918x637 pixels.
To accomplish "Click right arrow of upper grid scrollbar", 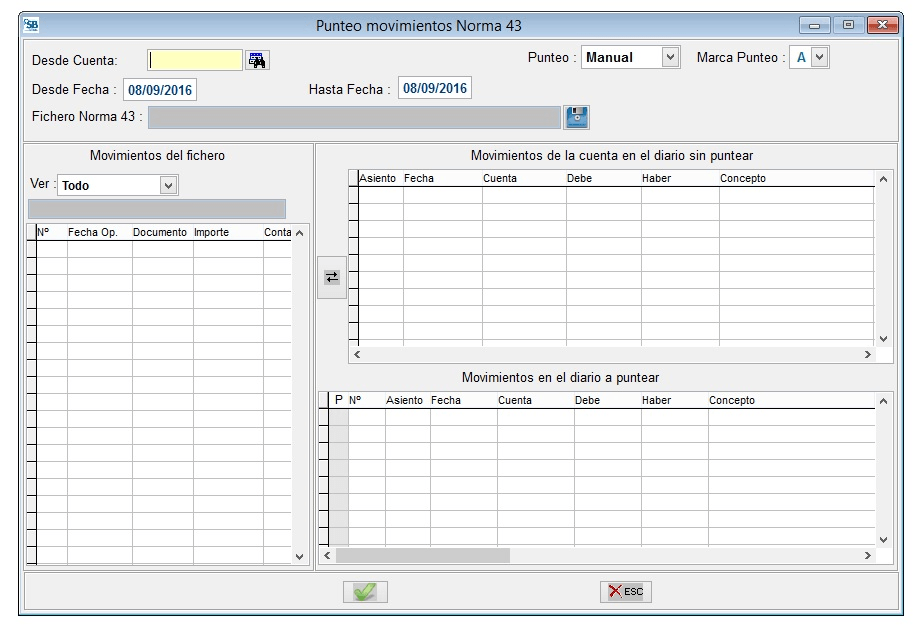I will coord(867,354).
